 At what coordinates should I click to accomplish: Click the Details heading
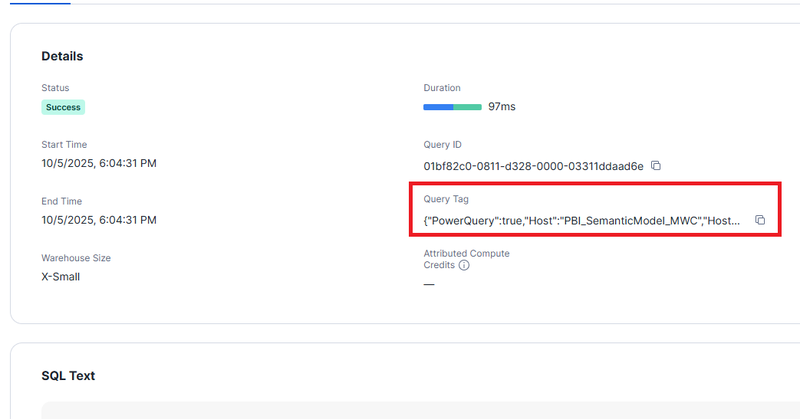pyautogui.click(x=62, y=56)
